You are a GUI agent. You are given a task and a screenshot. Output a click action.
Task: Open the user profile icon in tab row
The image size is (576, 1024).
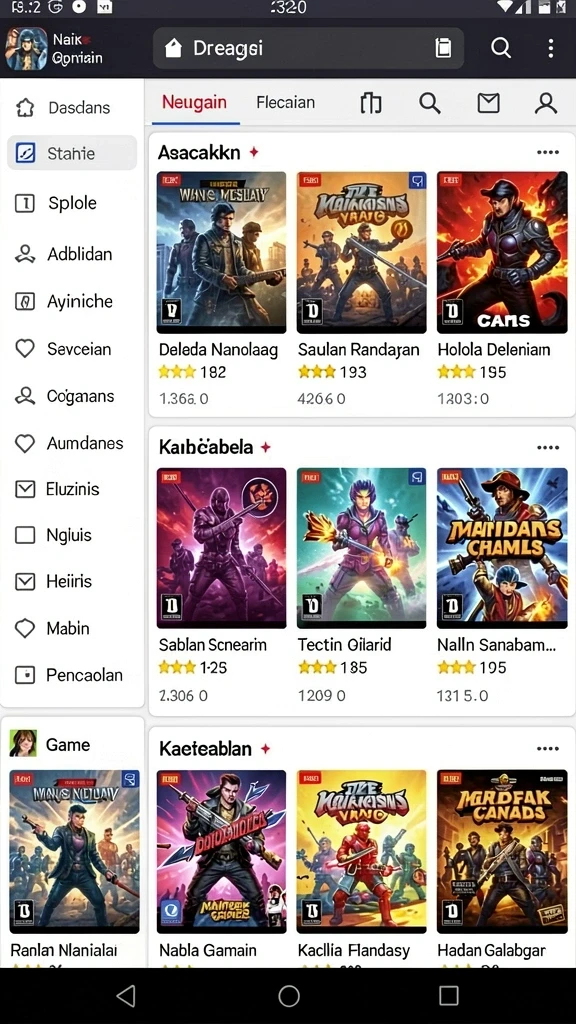545,103
